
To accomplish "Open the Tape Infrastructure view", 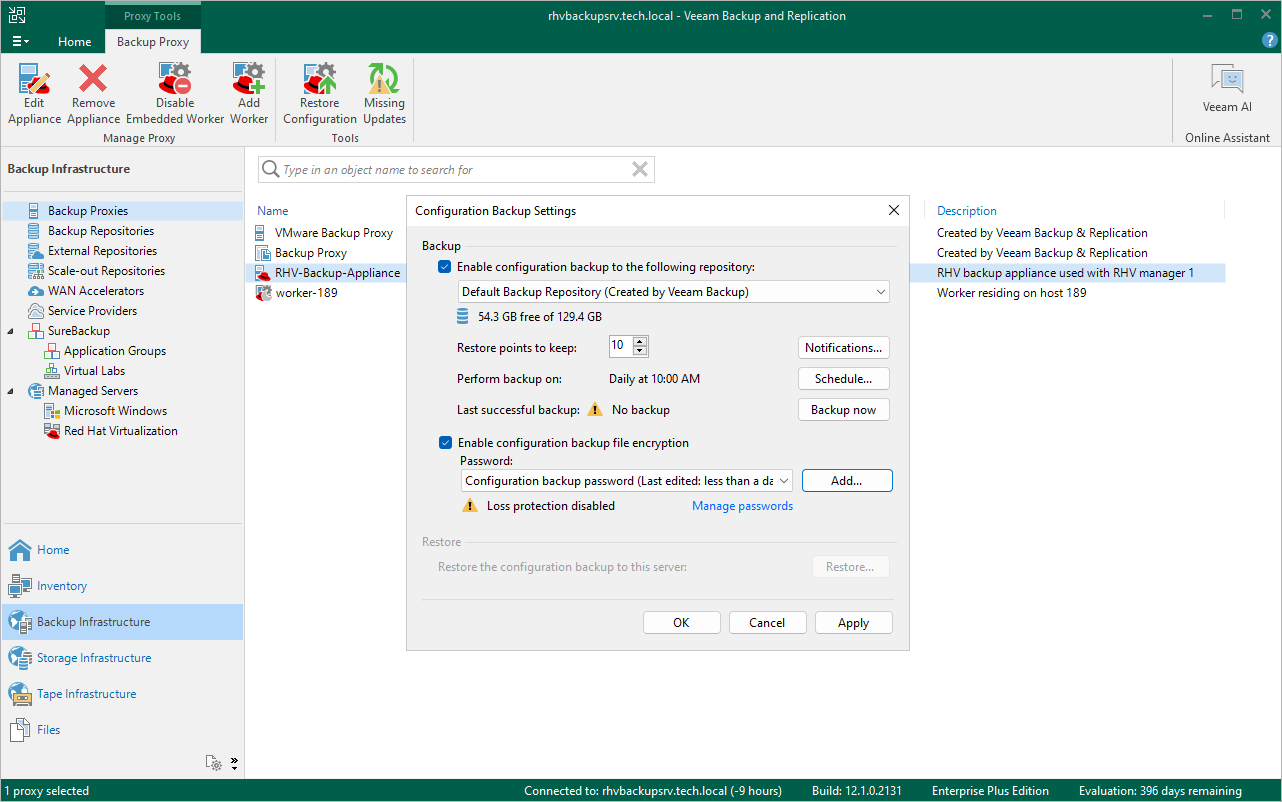I will 86,694.
